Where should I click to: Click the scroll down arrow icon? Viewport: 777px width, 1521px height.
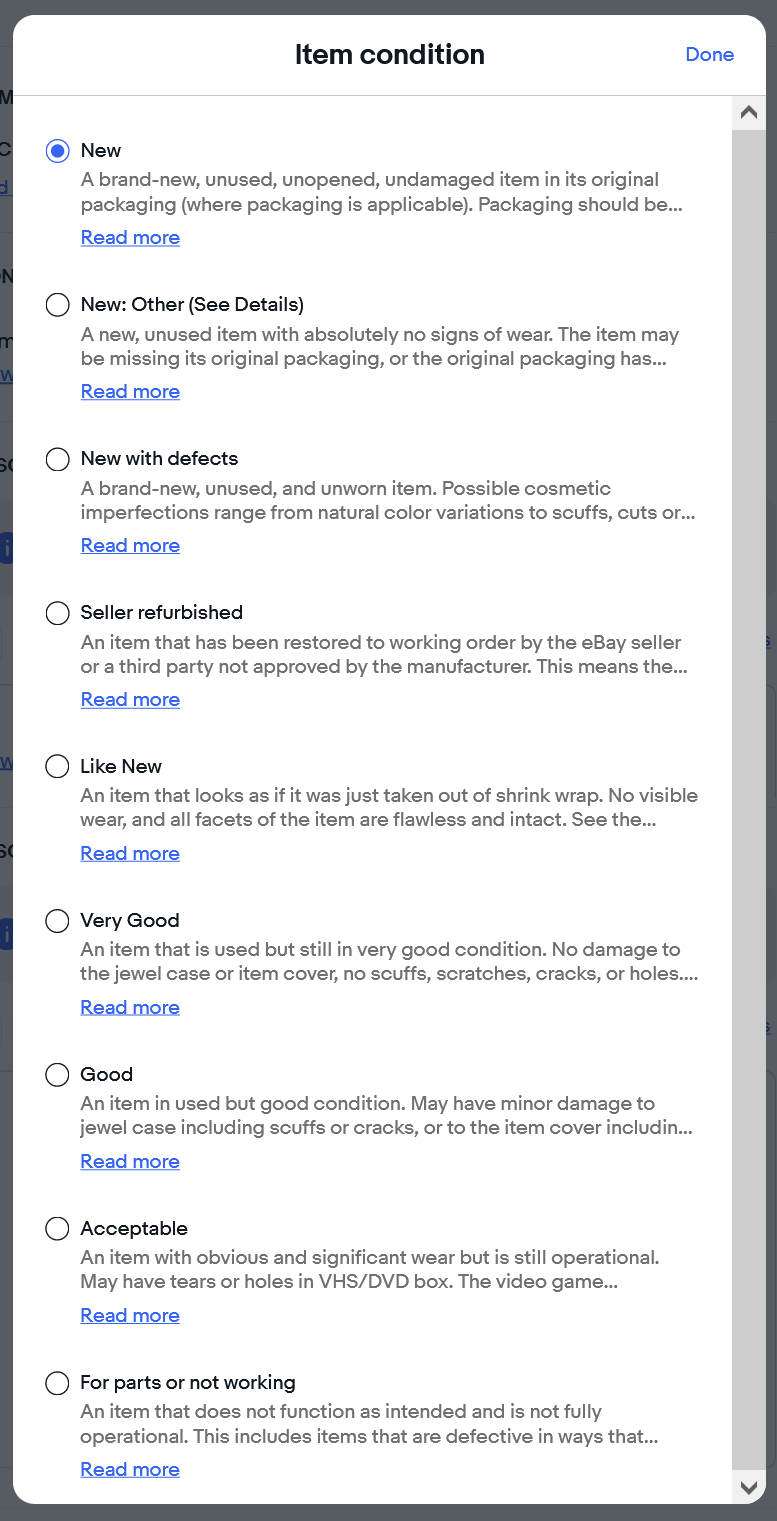pos(748,1488)
